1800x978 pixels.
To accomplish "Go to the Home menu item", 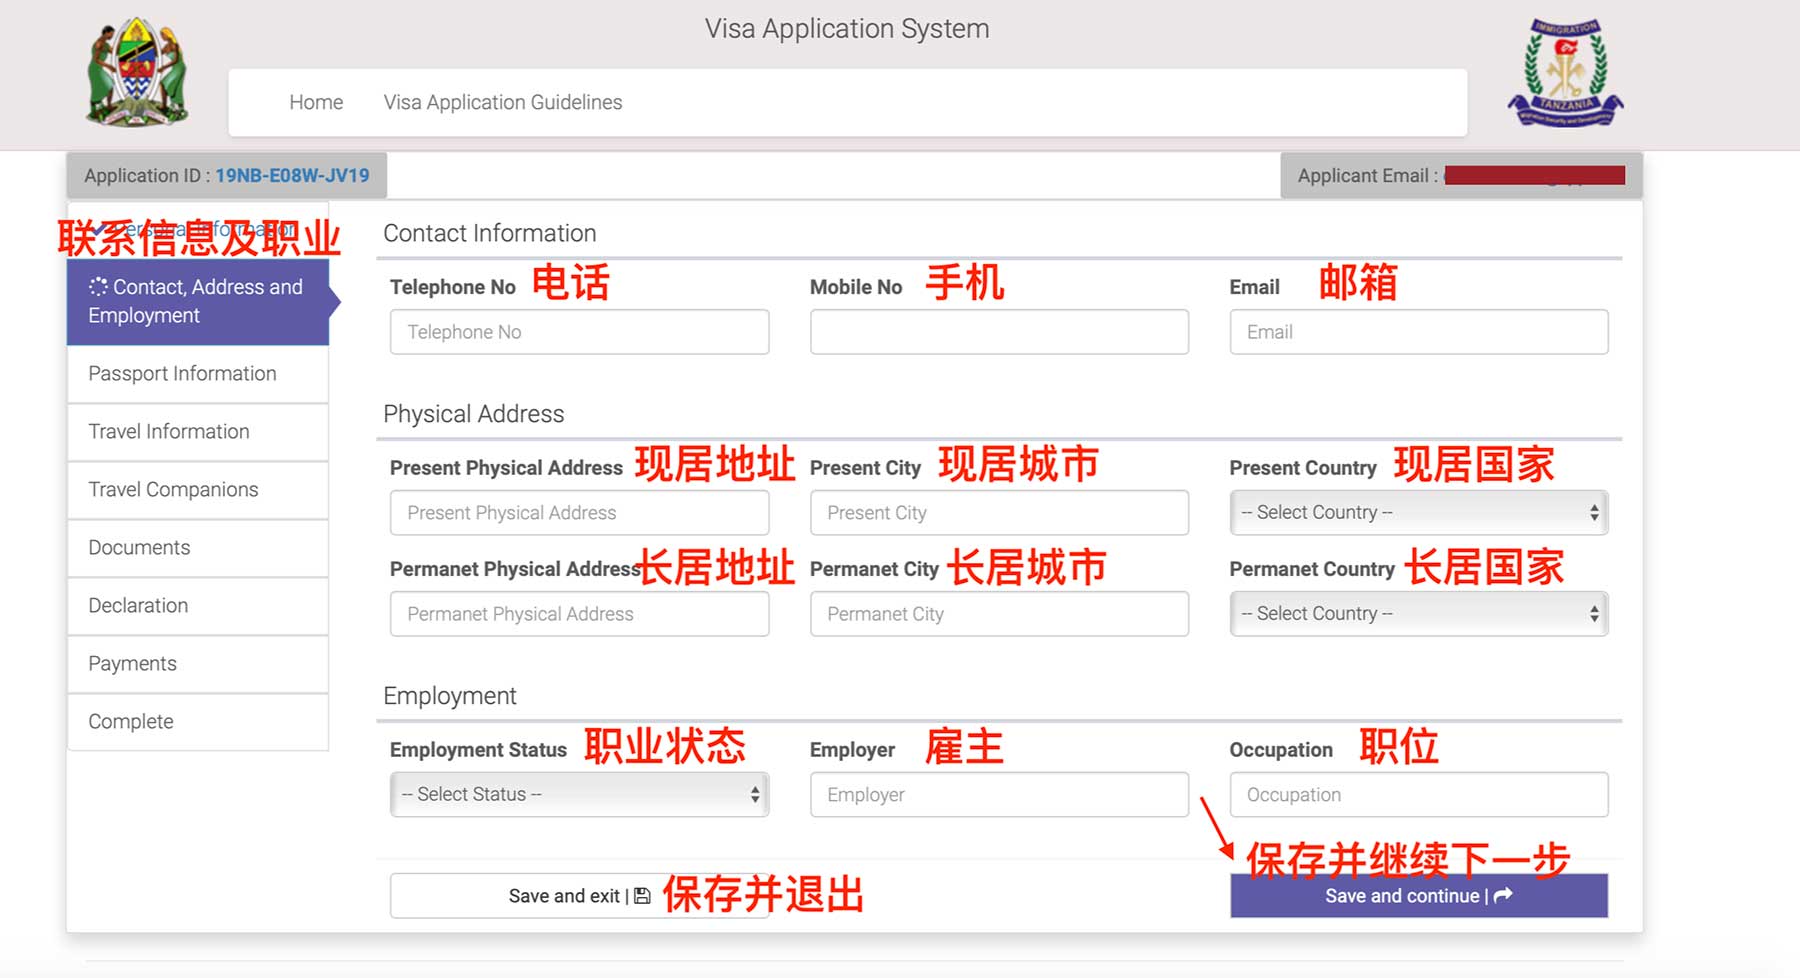I will (316, 102).
